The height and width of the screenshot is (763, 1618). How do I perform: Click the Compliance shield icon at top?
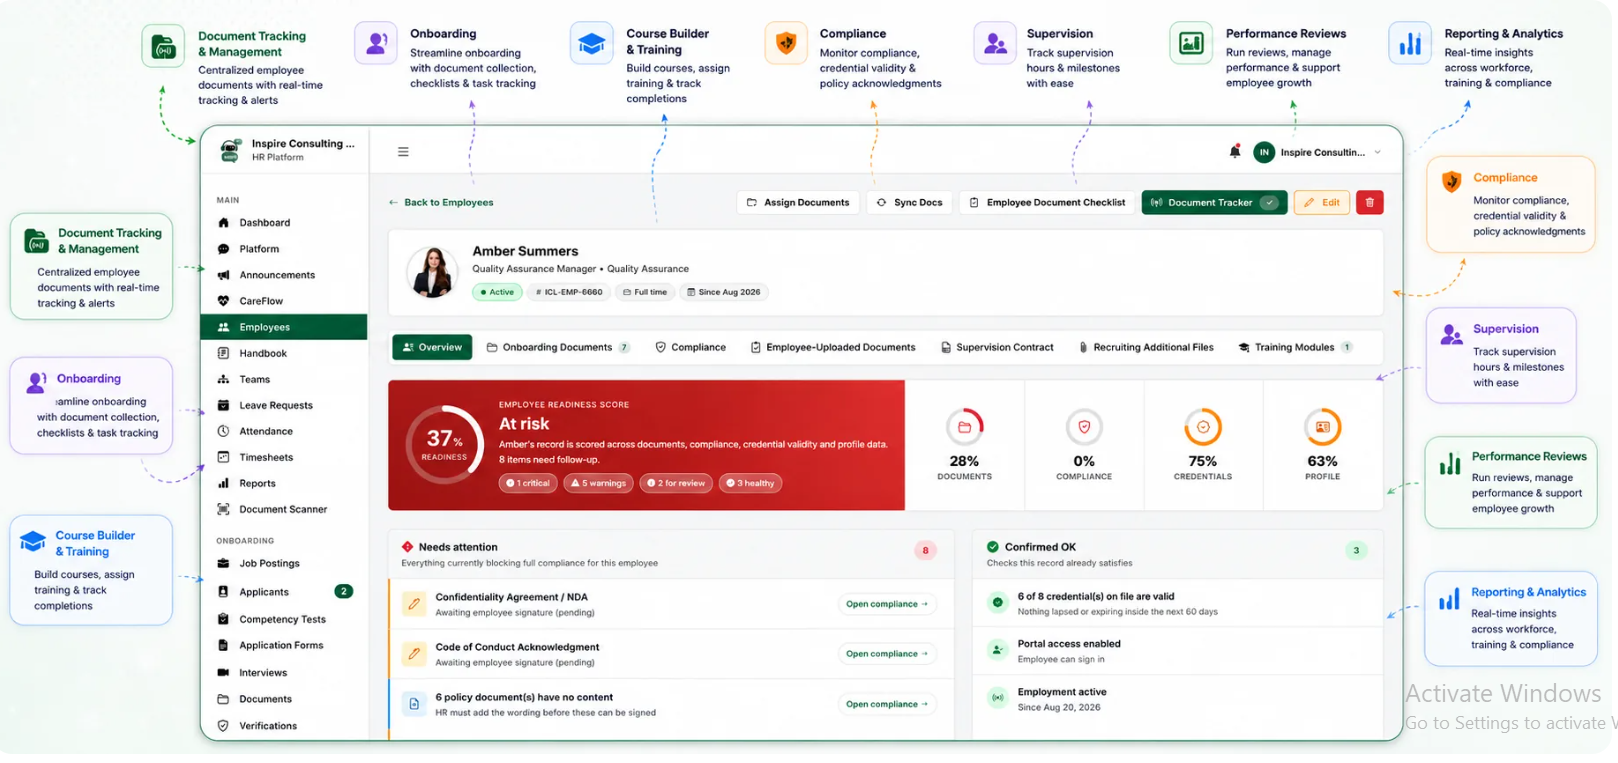(x=786, y=43)
